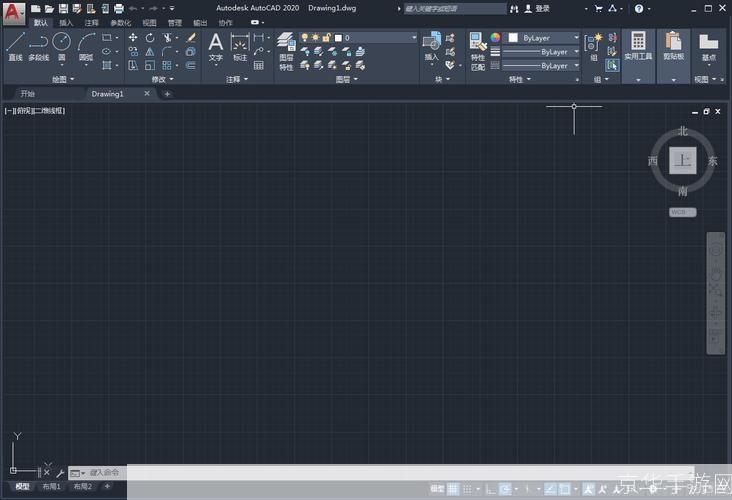The image size is (732, 500).
Task: Select the Polyline (多段线) tool
Action: [x=38, y=46]
